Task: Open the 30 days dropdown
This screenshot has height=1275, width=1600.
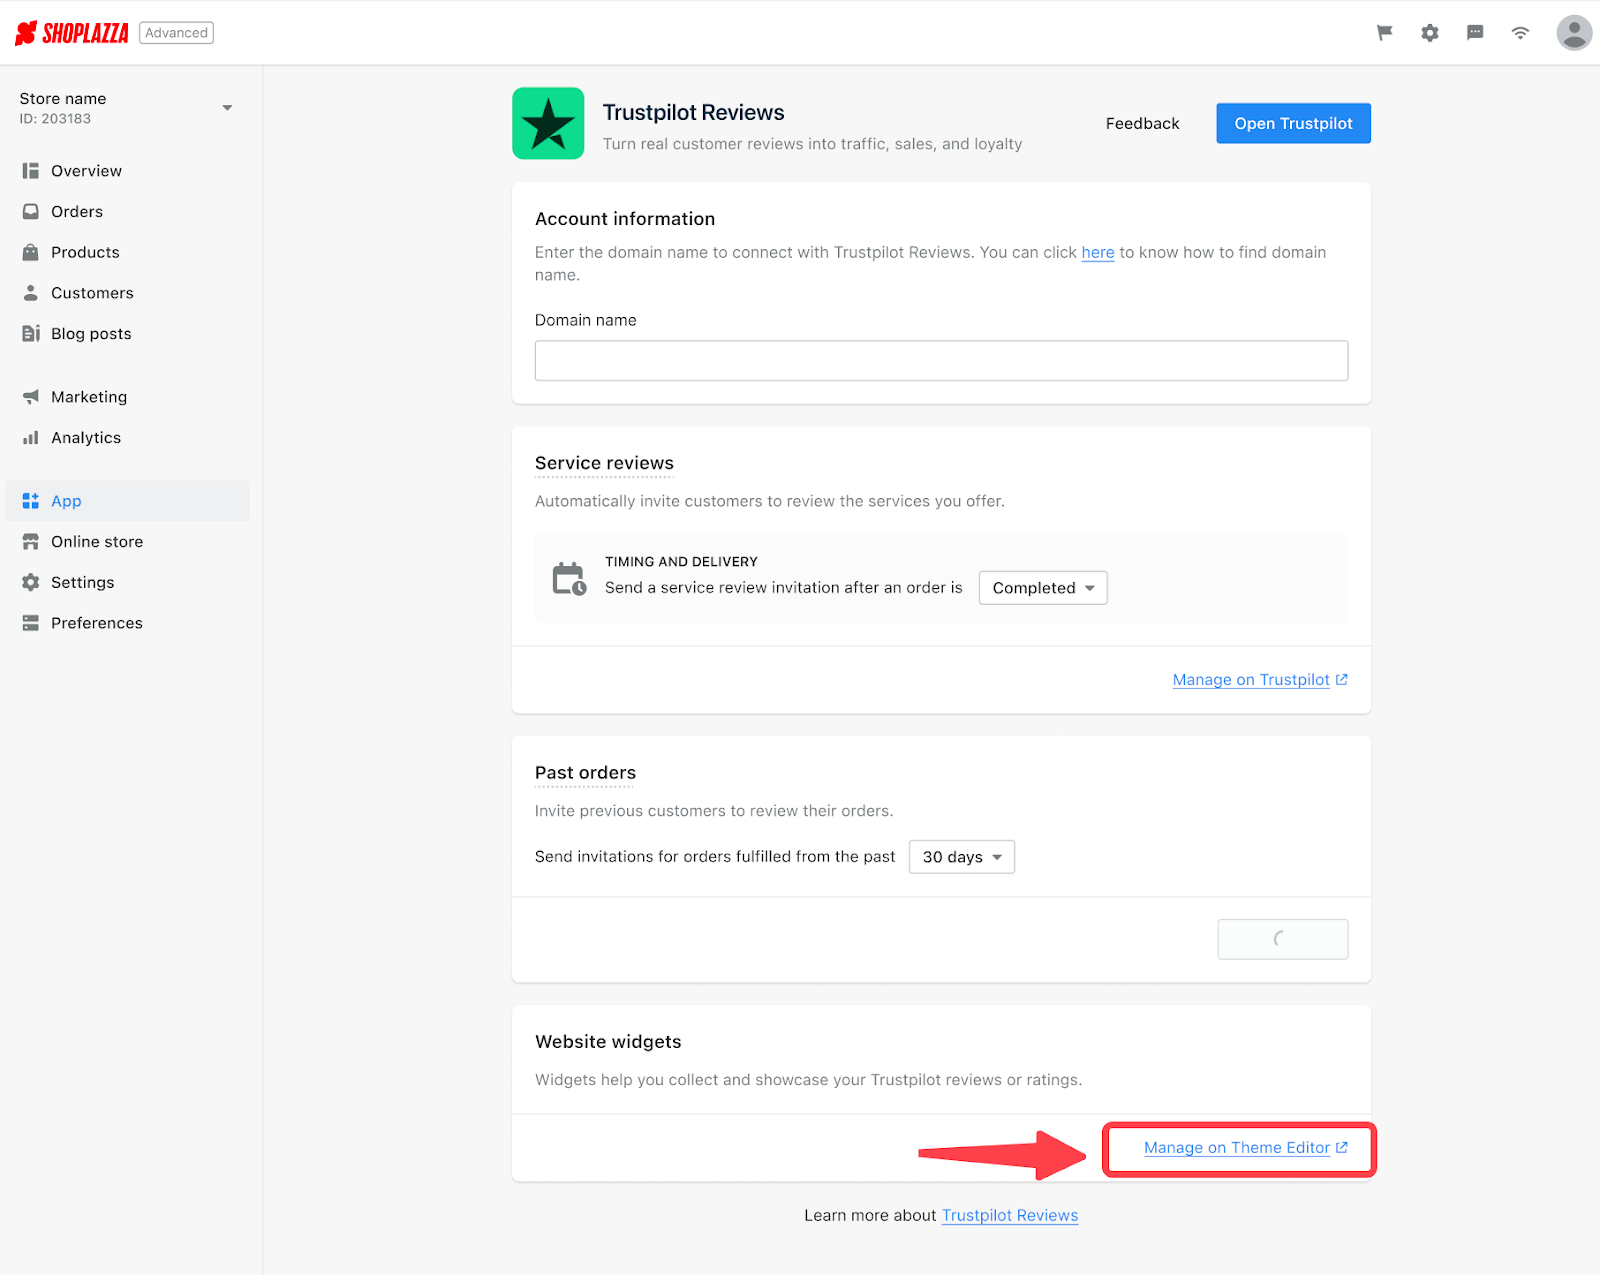Action: point(962,857)
